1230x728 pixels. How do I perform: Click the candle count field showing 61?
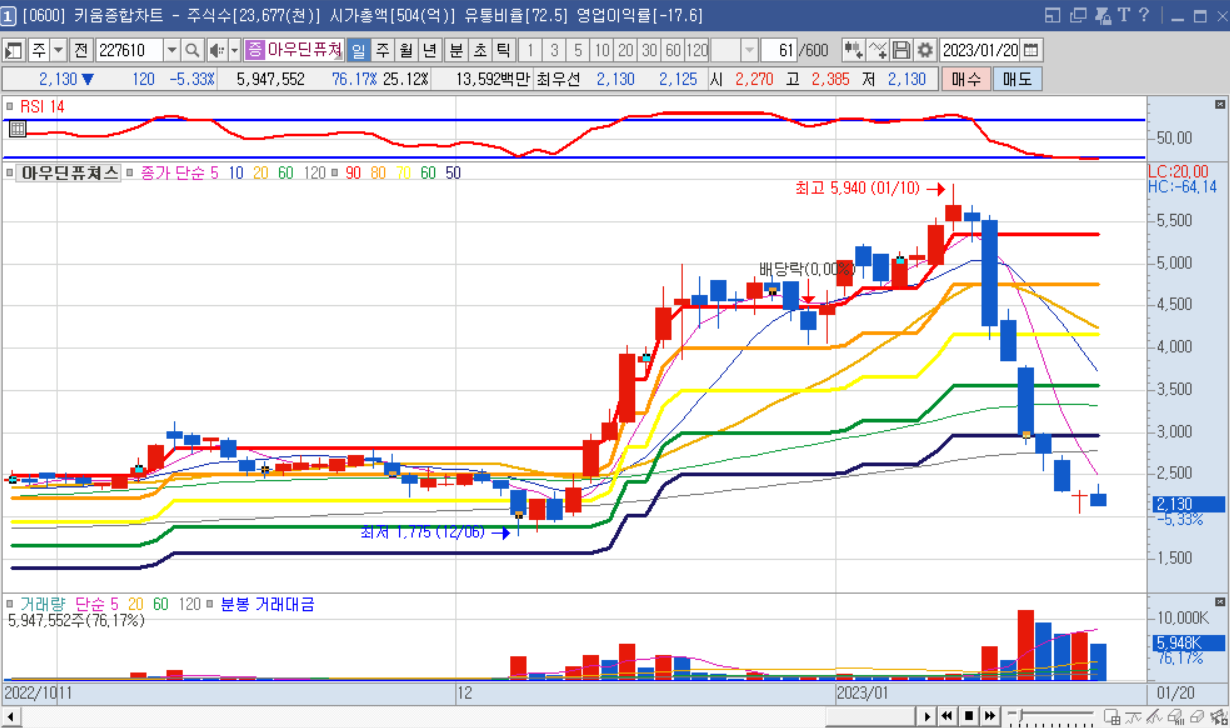pos(779,50)
